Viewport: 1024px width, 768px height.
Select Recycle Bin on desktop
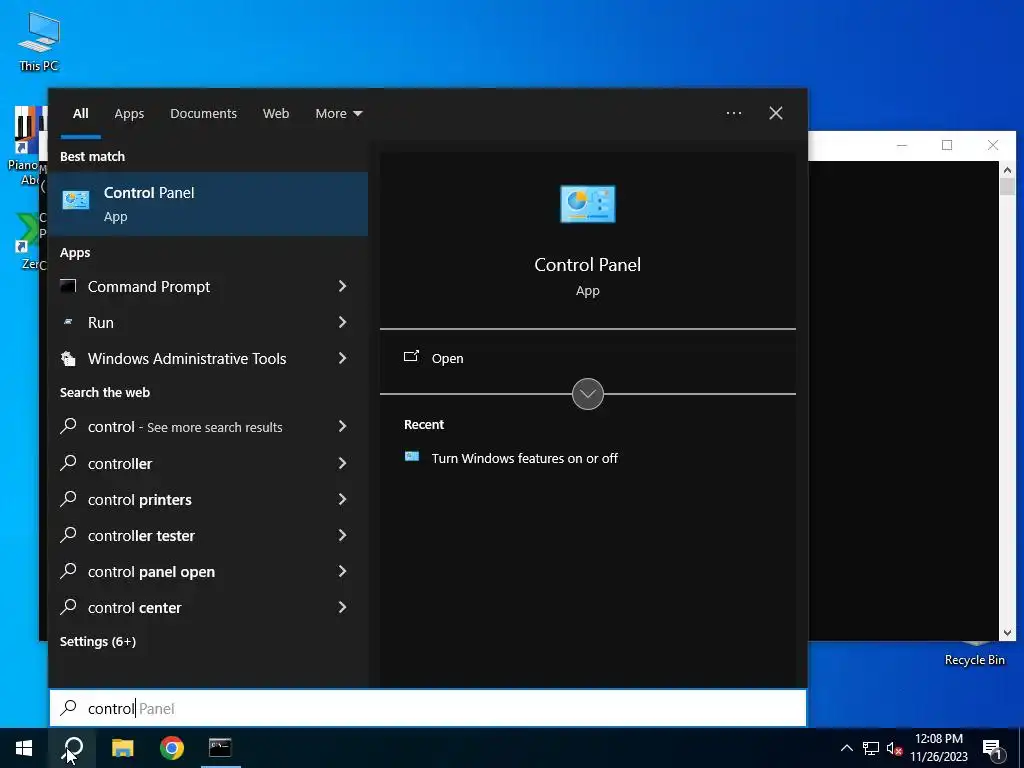[x=974, y=655]
